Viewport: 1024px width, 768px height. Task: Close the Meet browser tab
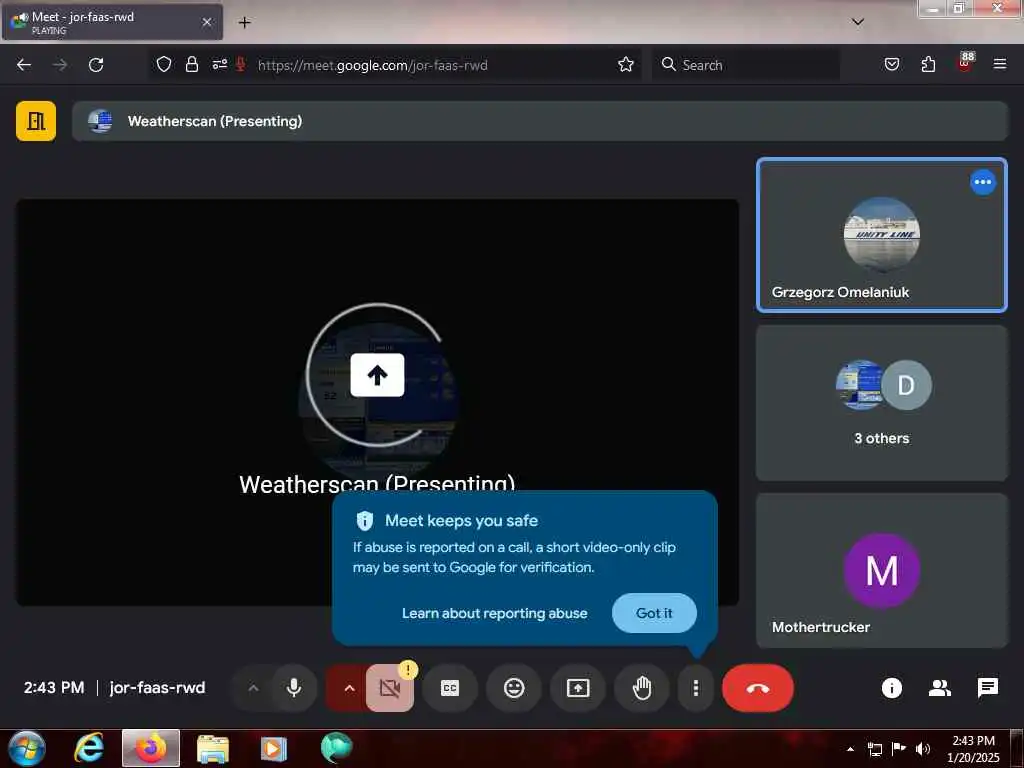(x=206, y=22)
